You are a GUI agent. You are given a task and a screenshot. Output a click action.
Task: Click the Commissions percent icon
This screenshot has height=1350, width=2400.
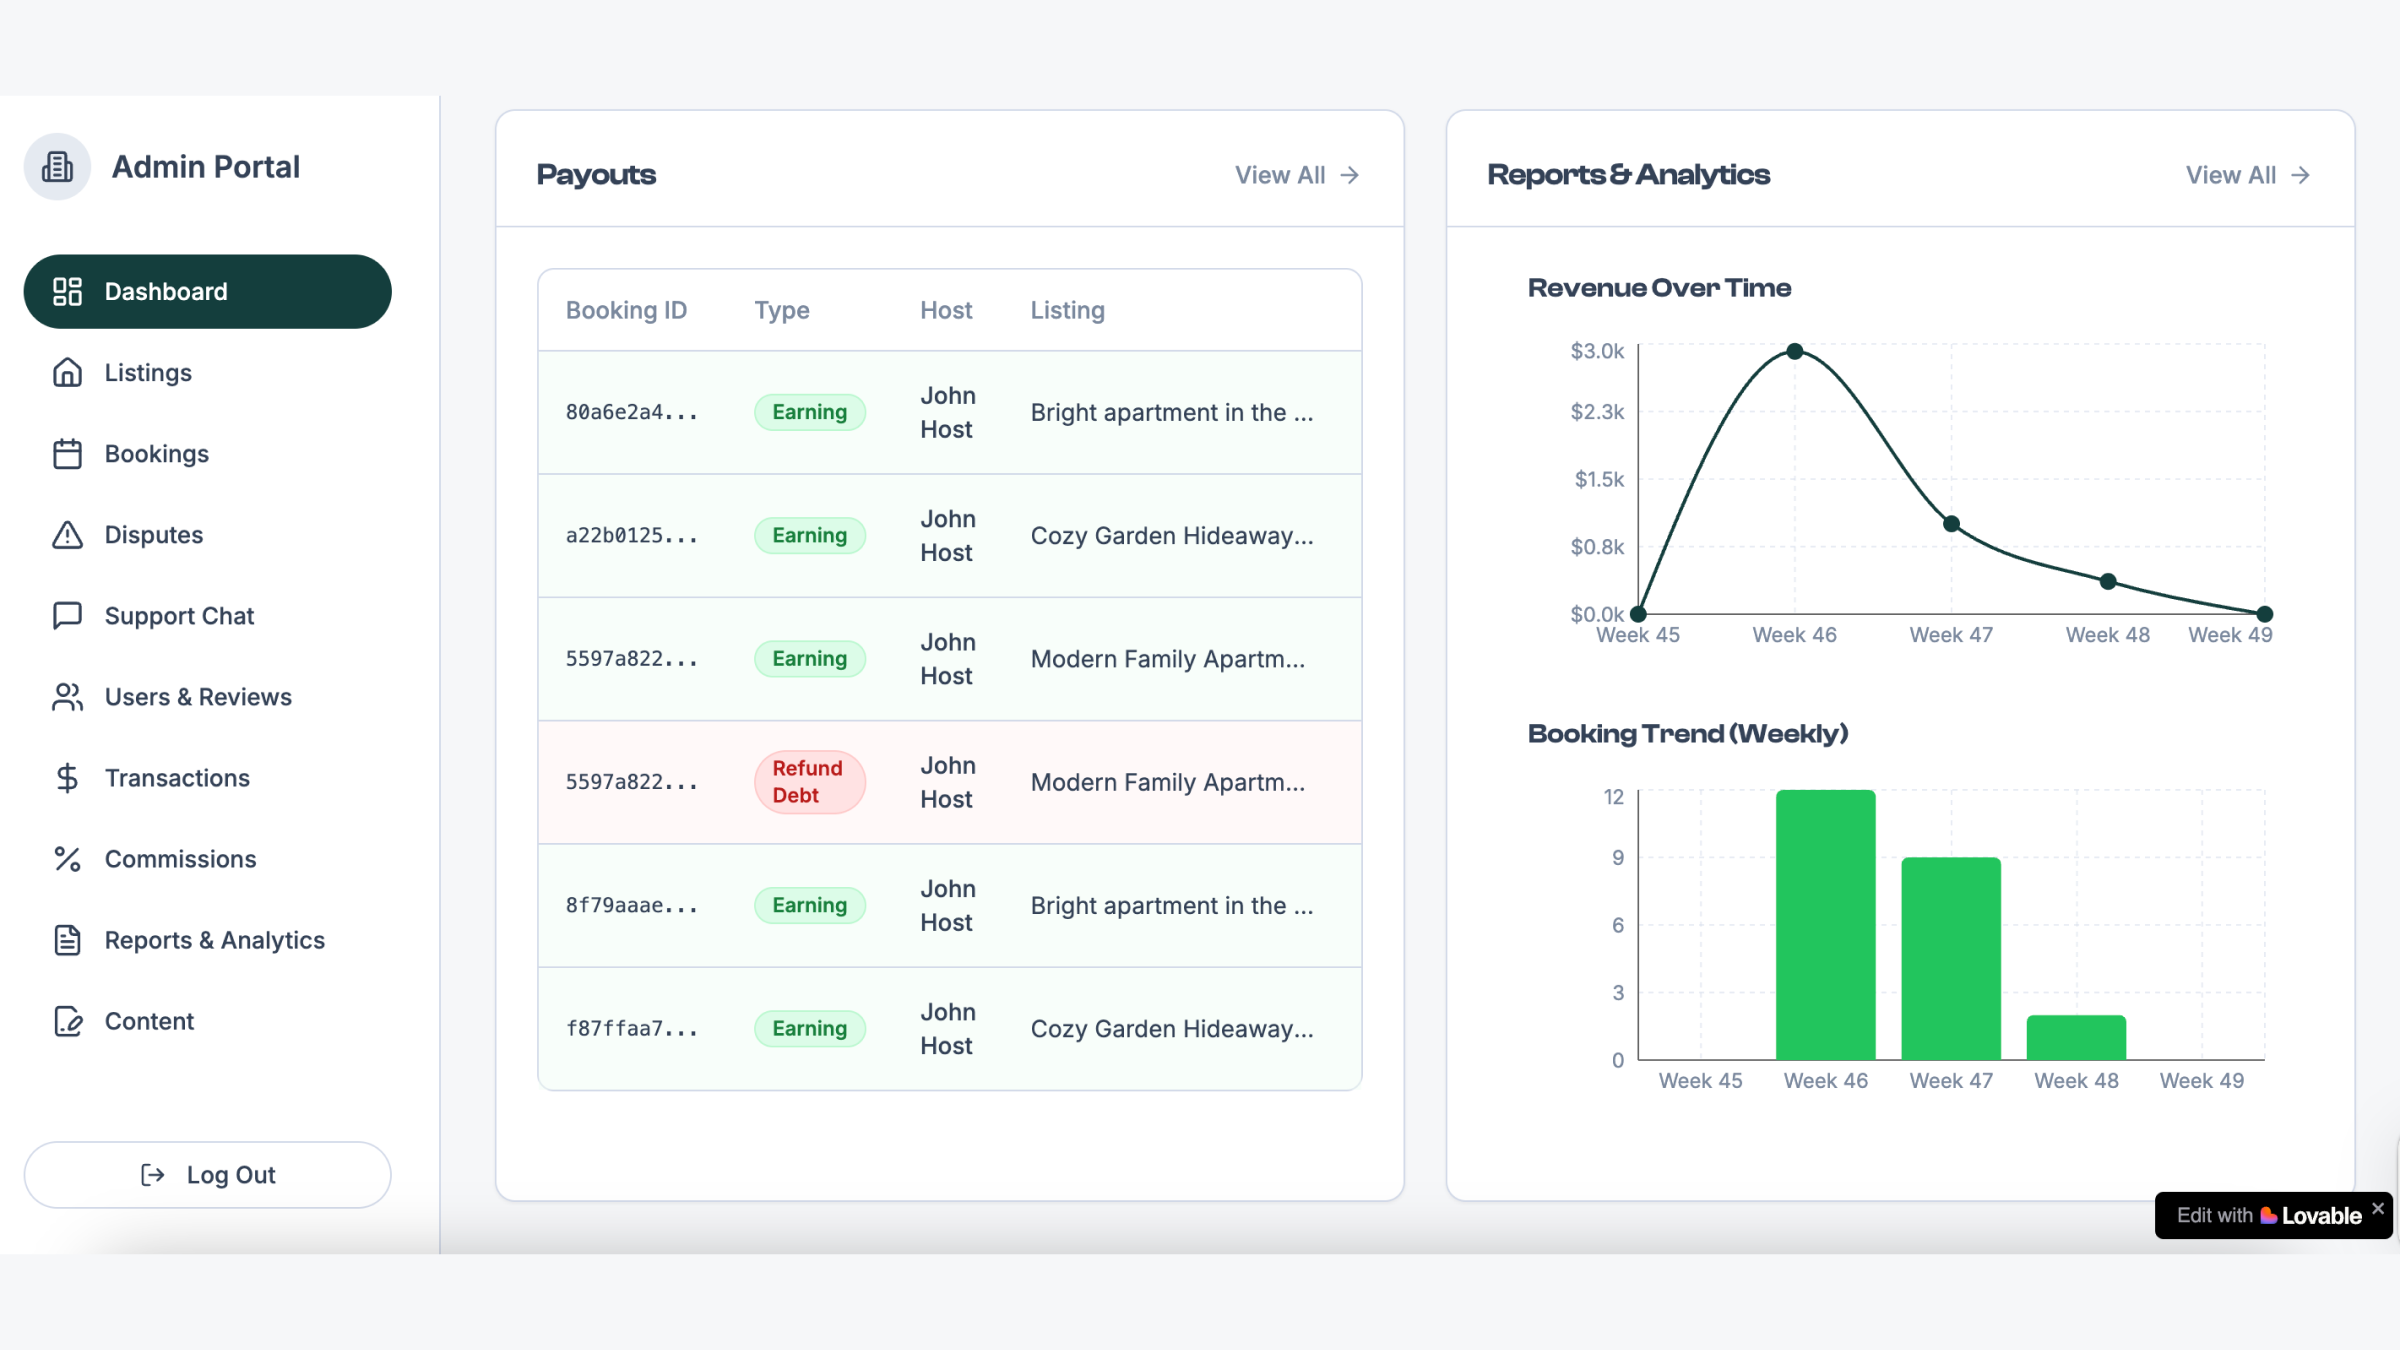[67, 859]
